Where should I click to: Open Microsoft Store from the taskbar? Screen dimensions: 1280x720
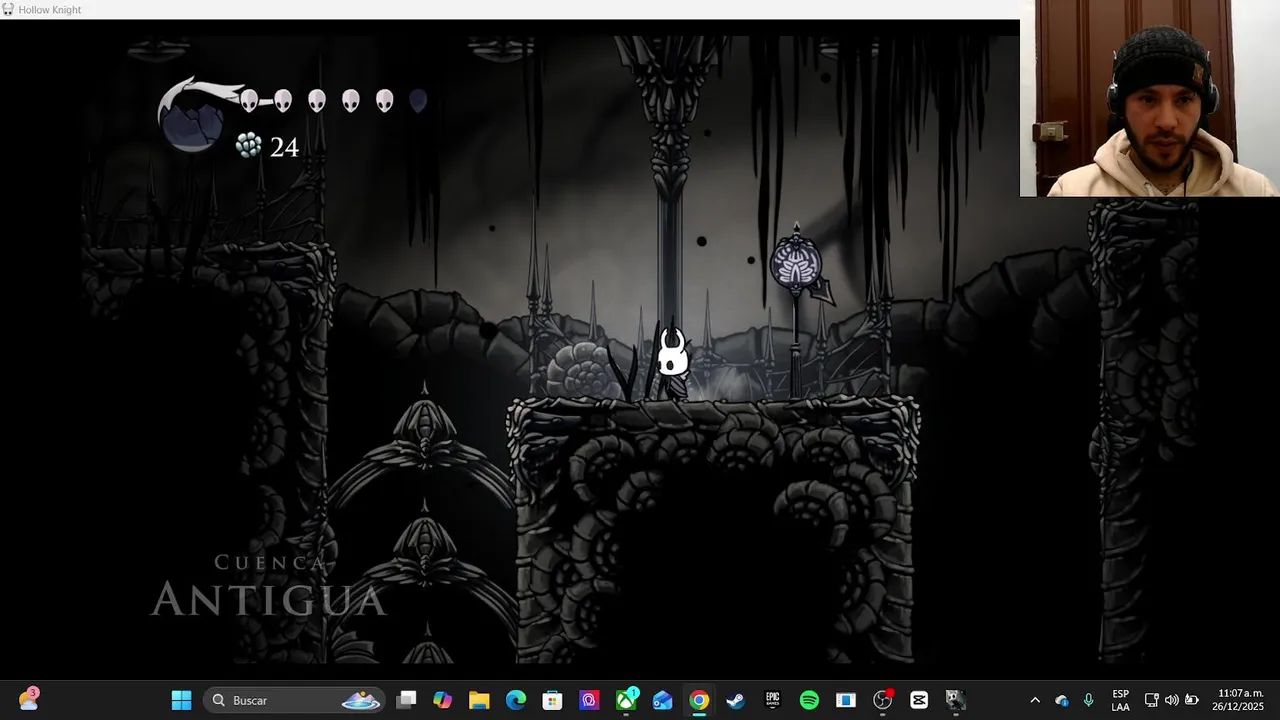point(552,700)
